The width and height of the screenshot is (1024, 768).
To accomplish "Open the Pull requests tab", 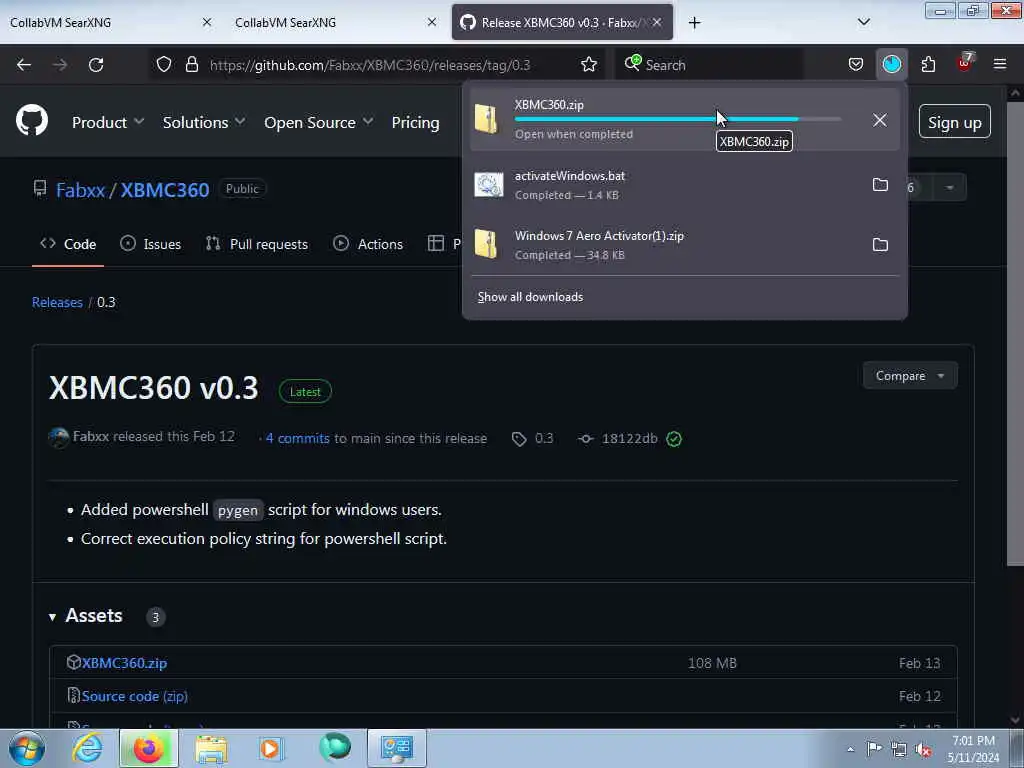I will [x=257, y=244].
